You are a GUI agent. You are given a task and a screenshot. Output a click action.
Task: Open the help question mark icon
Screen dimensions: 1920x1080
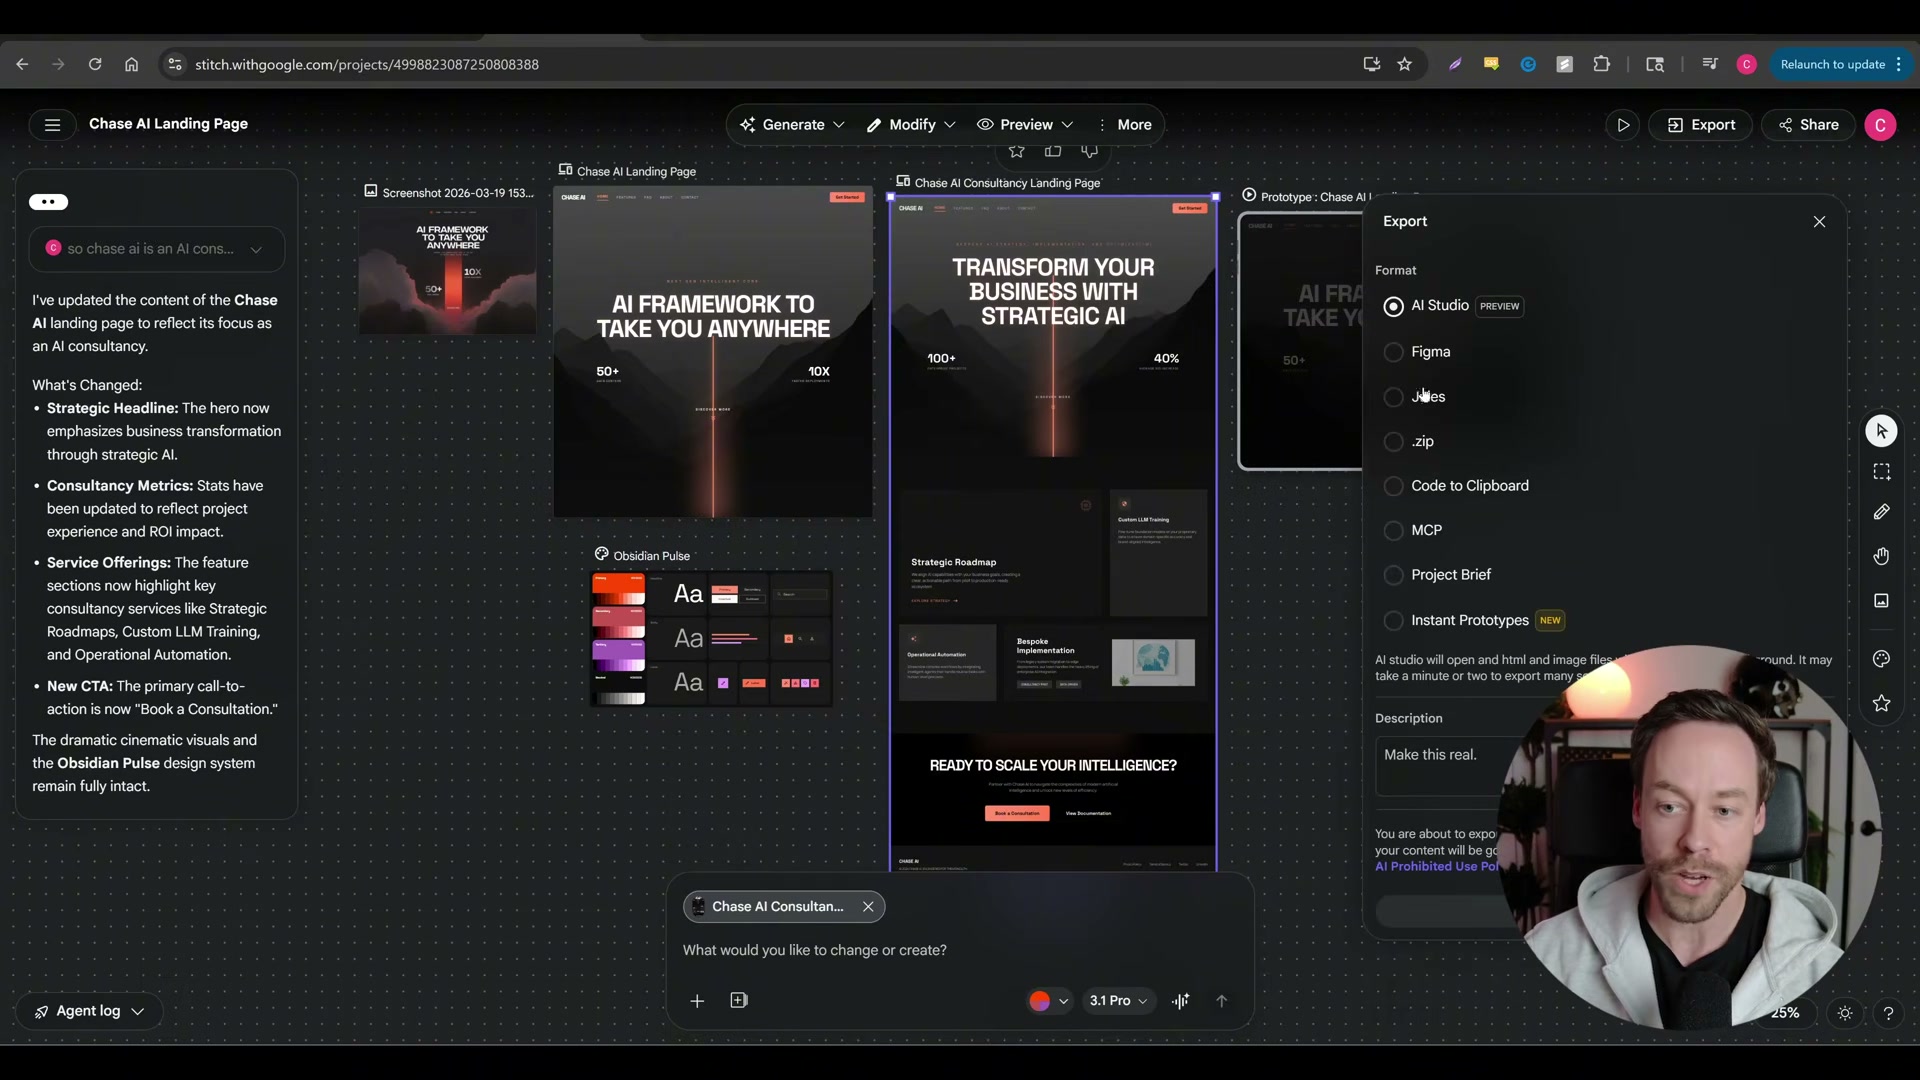(1888, 1013)
